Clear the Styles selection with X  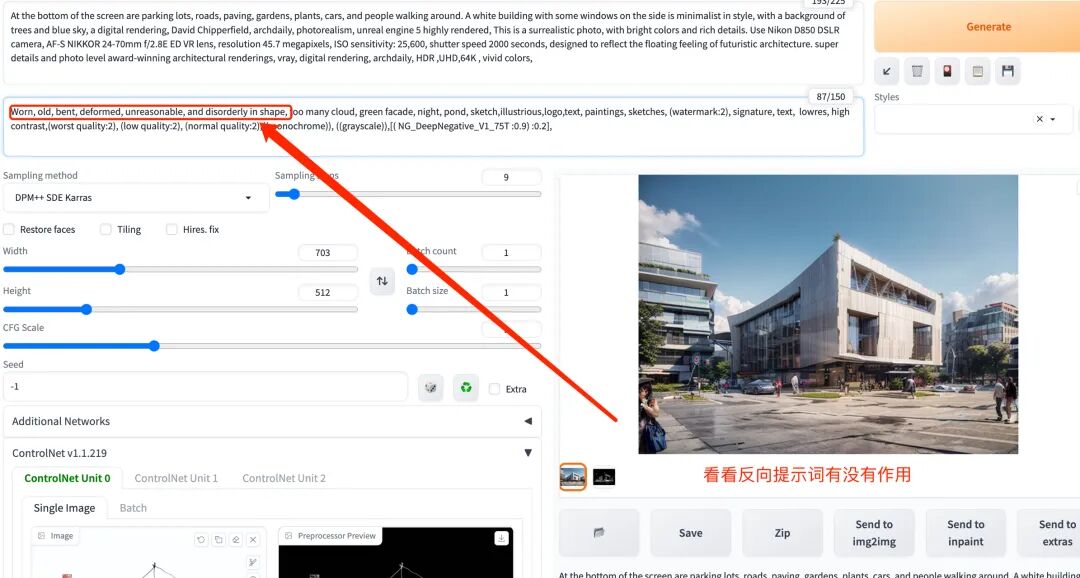pyautogui.click(x=1039, y=119)
